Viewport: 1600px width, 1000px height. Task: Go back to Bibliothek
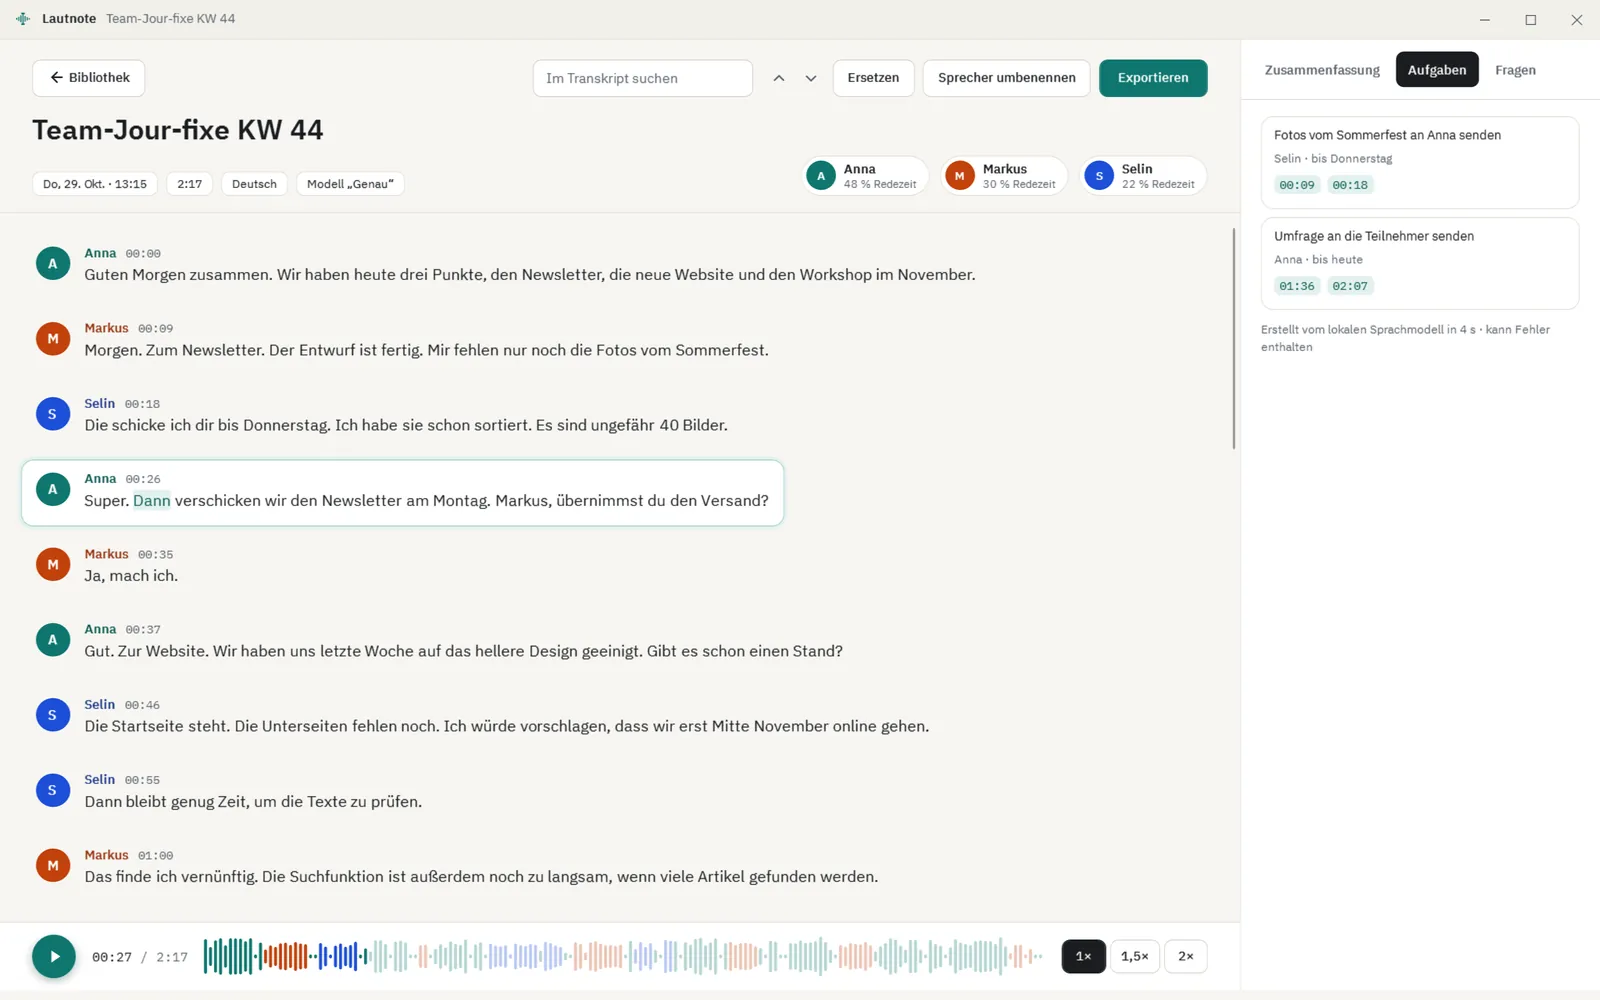89,78
